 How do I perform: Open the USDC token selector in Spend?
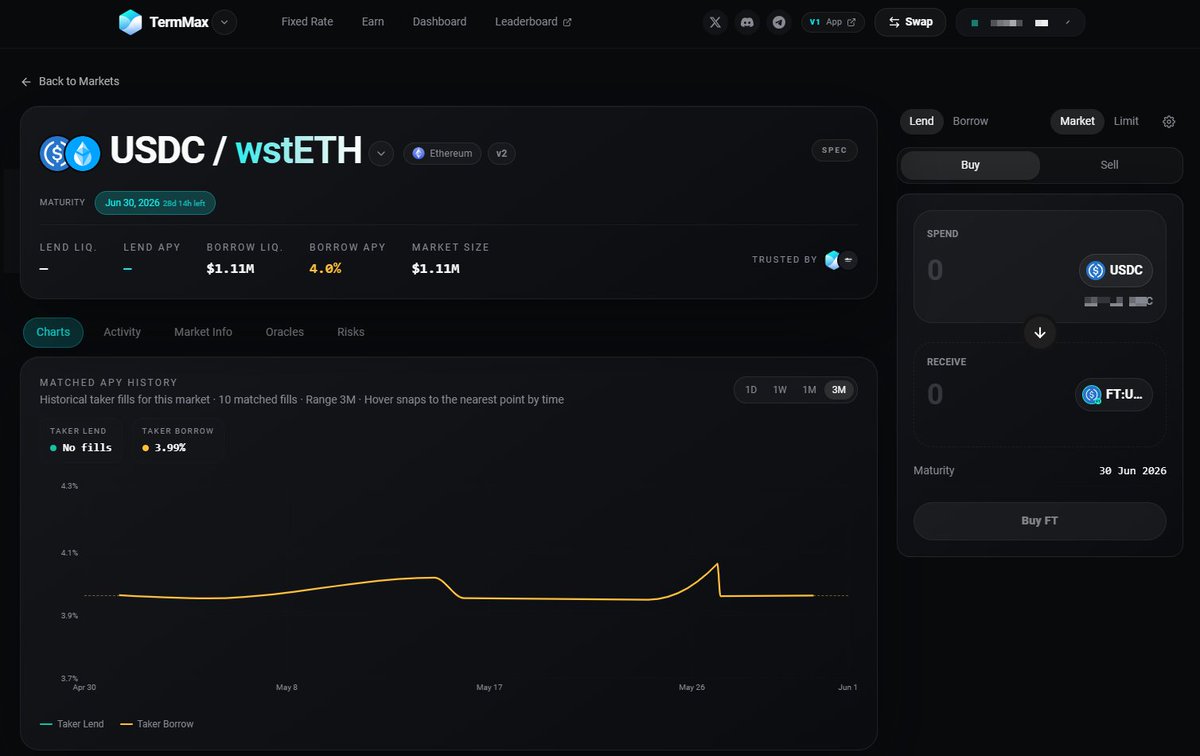pos(1116,270)
